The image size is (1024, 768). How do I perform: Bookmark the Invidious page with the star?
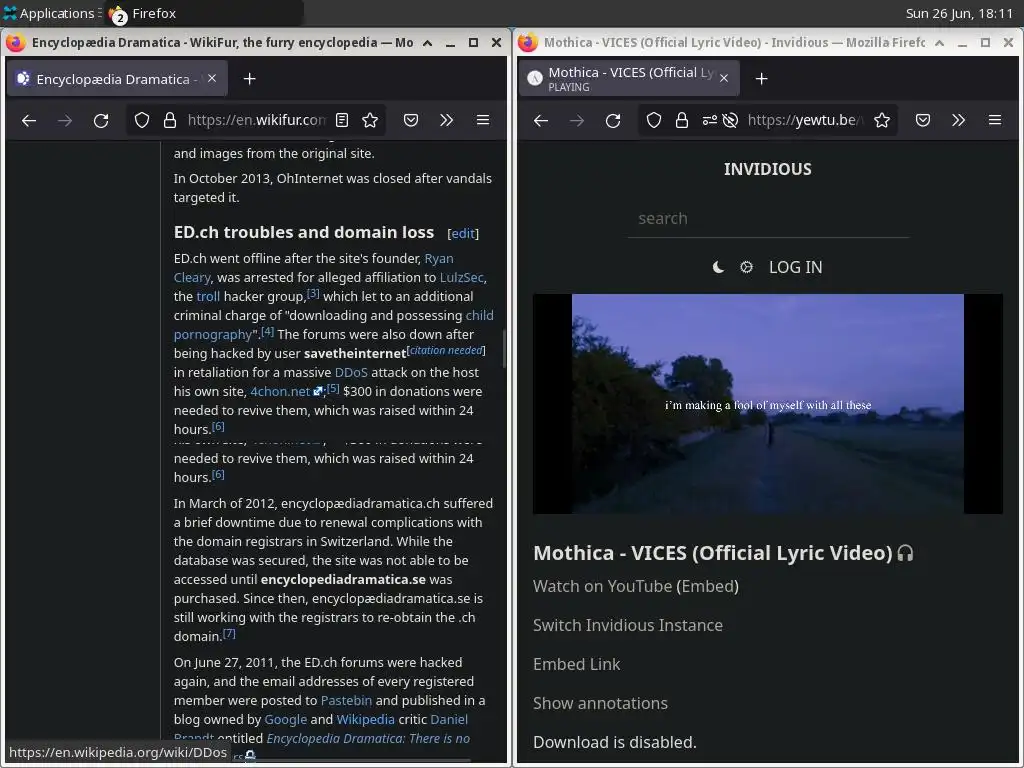coord(882,120)
